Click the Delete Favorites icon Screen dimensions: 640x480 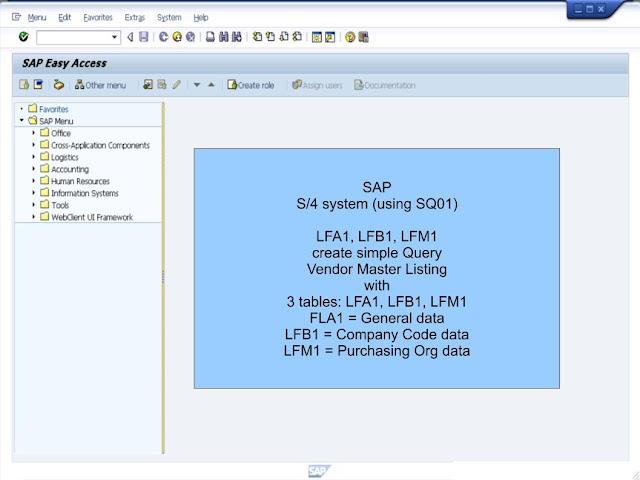(x=162, y=84)
